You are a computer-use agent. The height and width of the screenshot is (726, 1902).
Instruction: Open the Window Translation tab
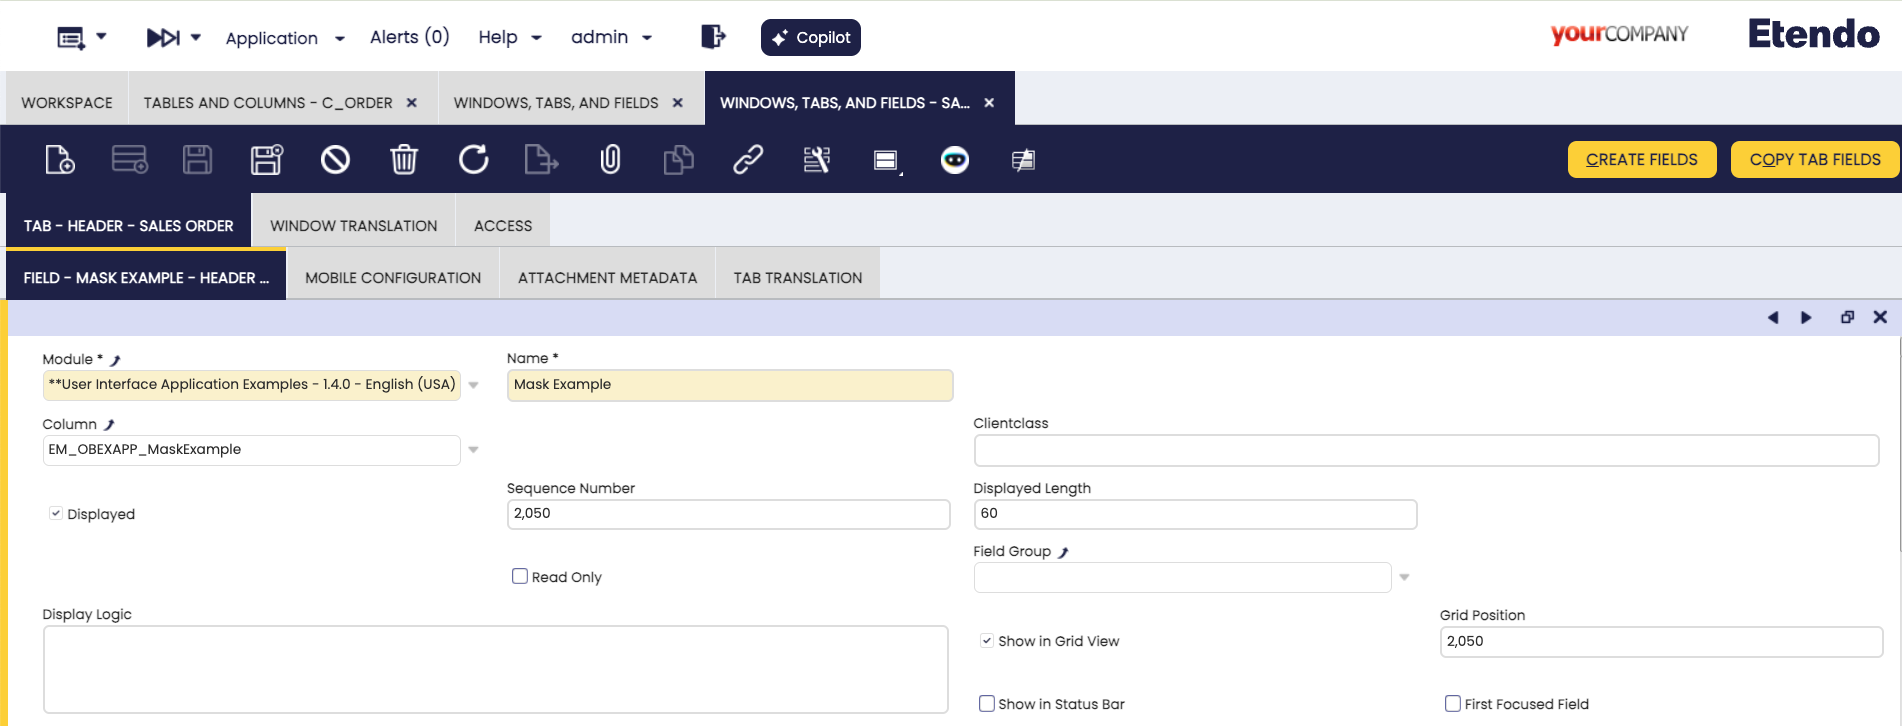[x=353, y=226]
